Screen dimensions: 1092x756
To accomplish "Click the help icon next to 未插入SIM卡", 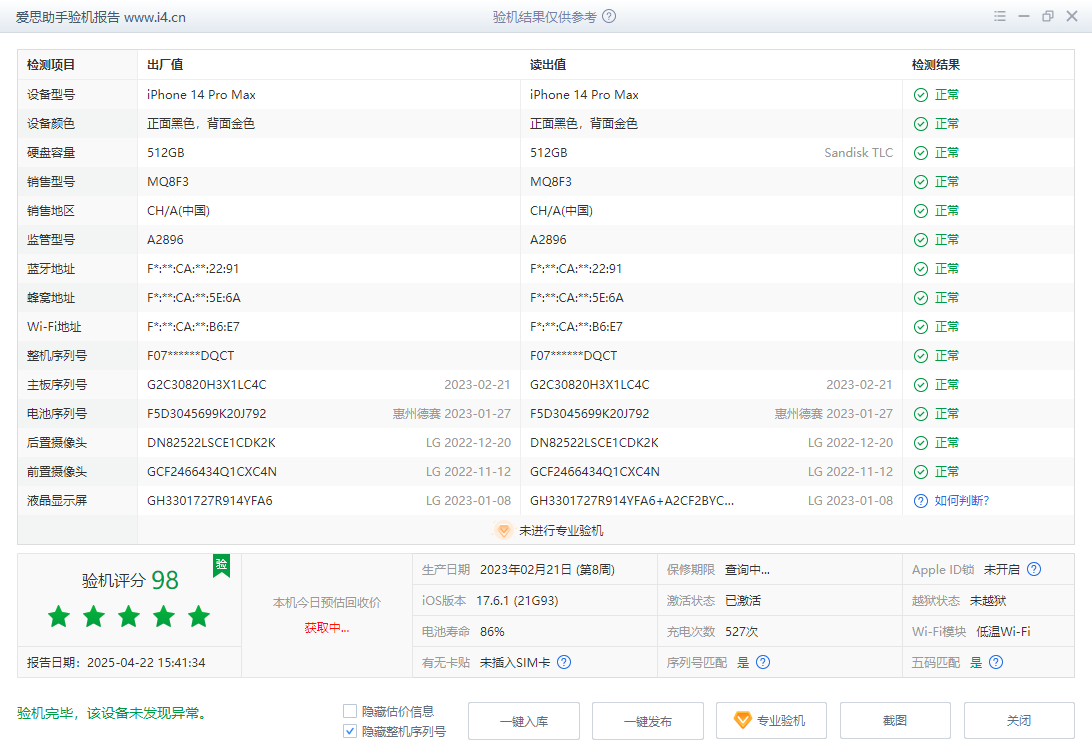I will [564, 662].
